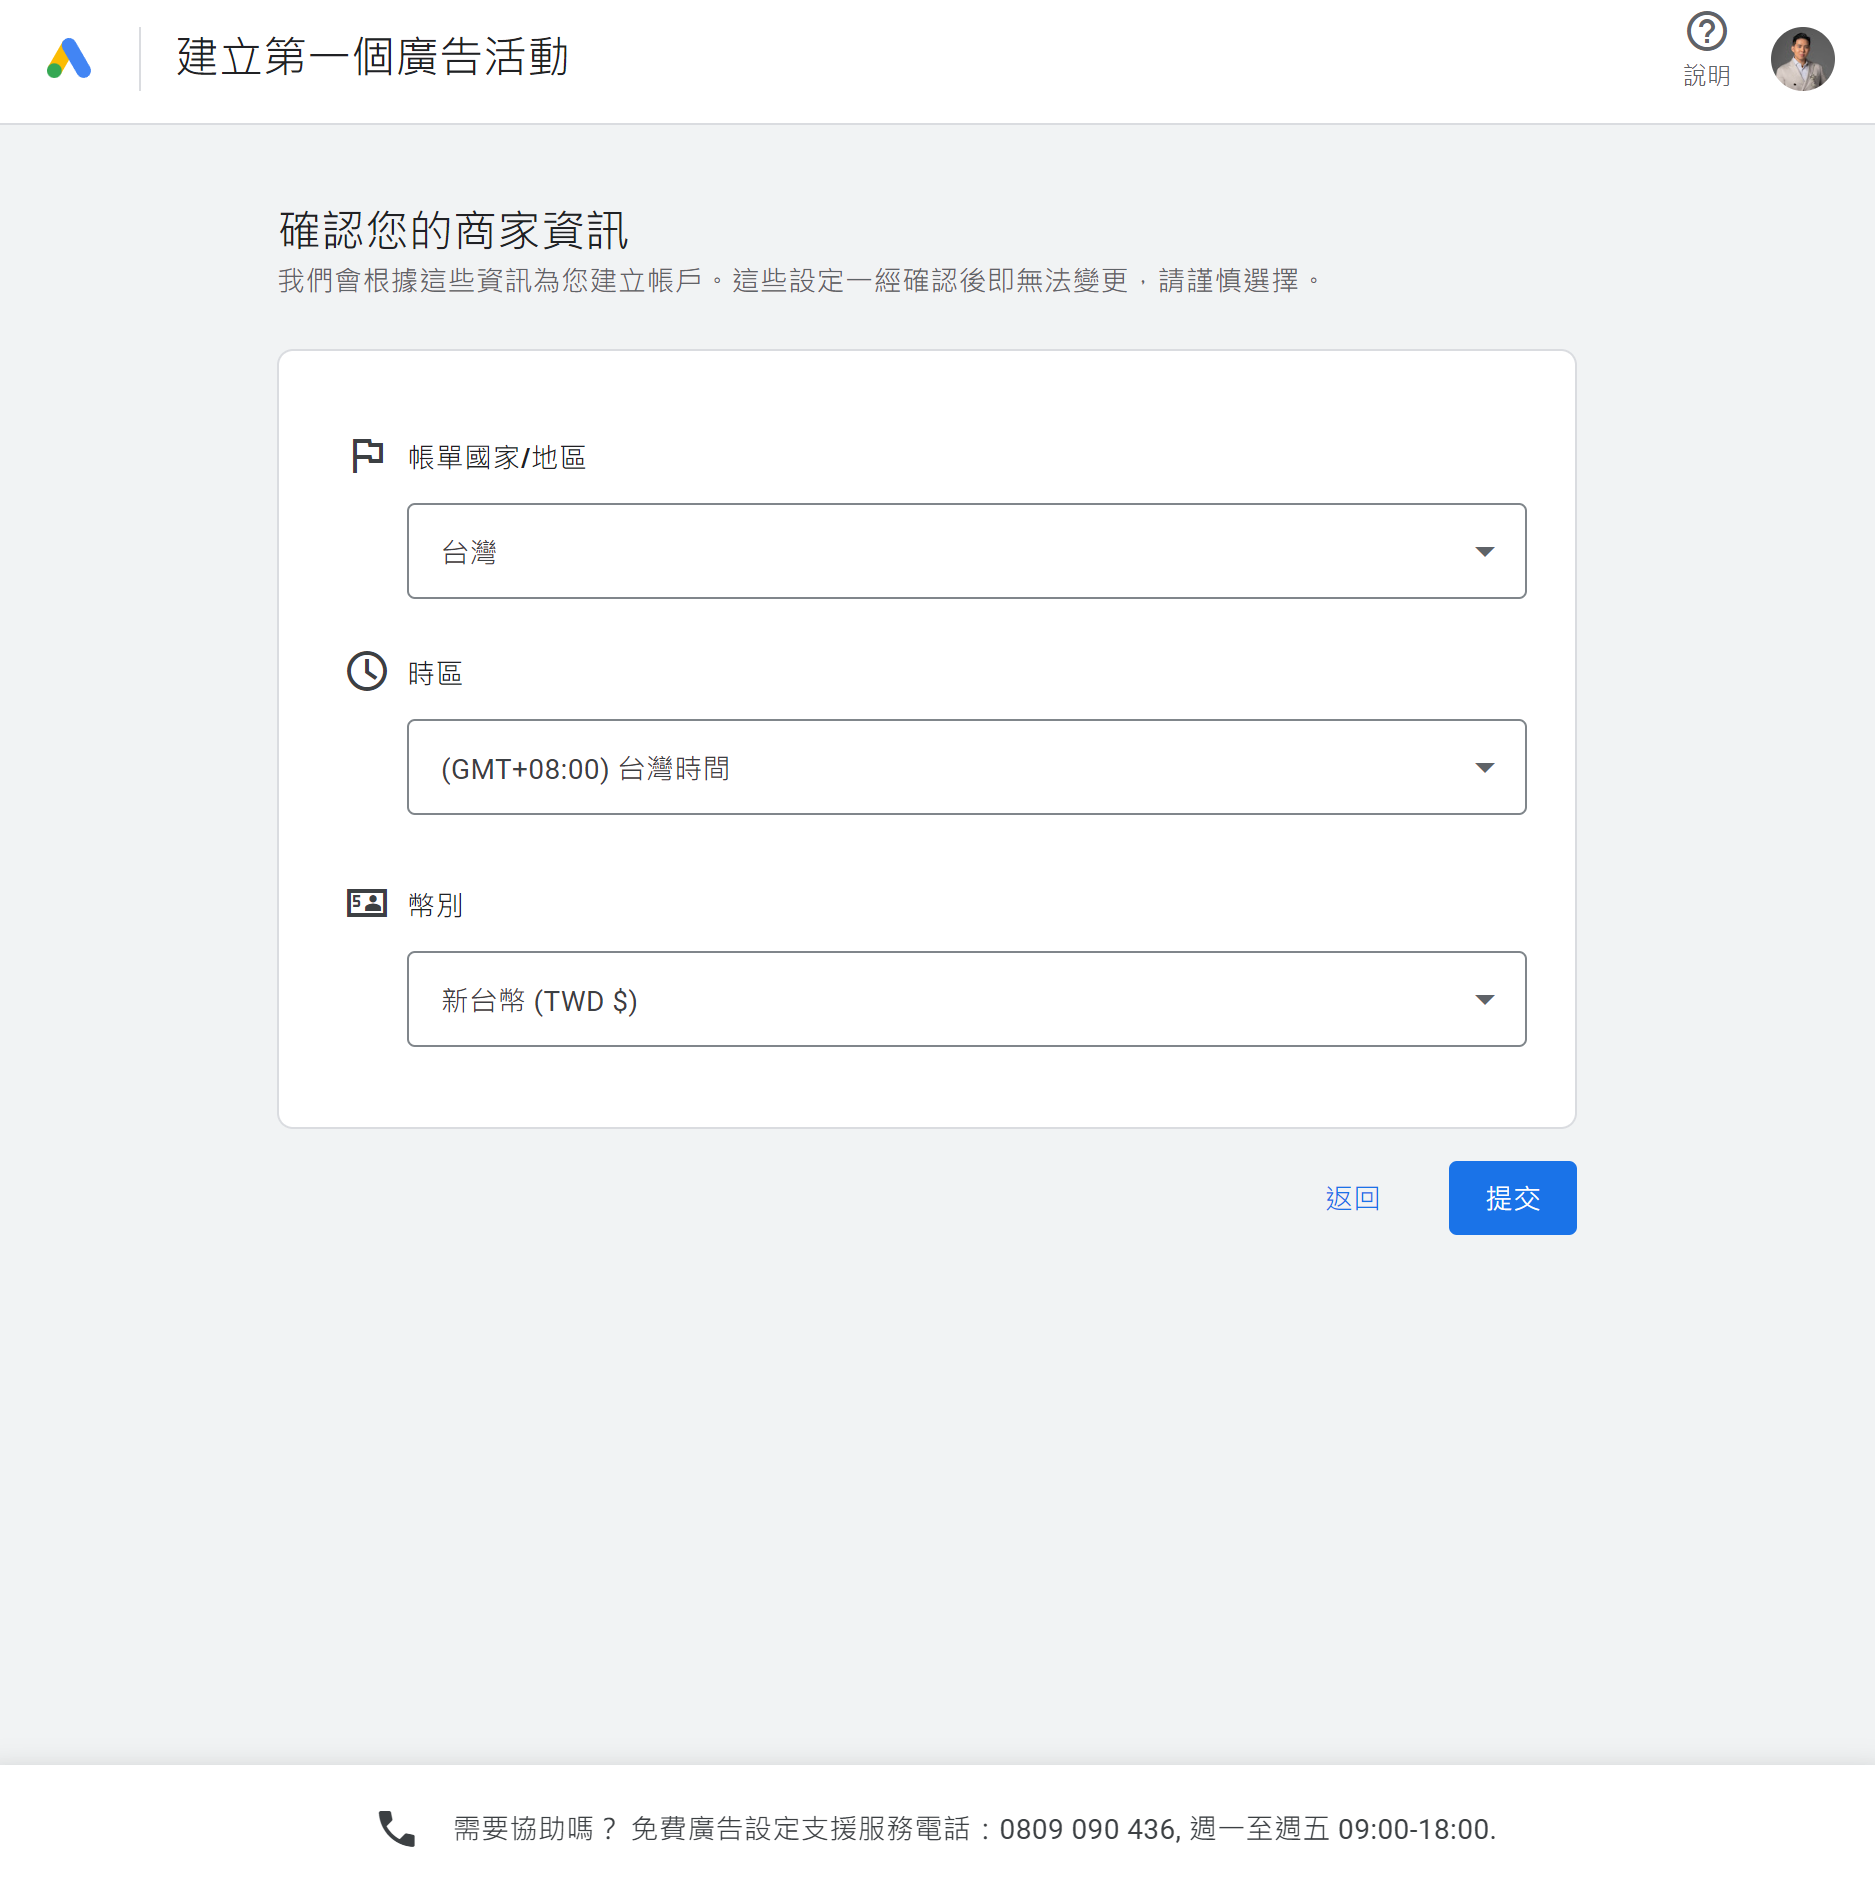Viewport: 1875px width, 1883px height.
Task: Expand the billing country dropdown showing 台灣
Action: [x=940, y=551]
